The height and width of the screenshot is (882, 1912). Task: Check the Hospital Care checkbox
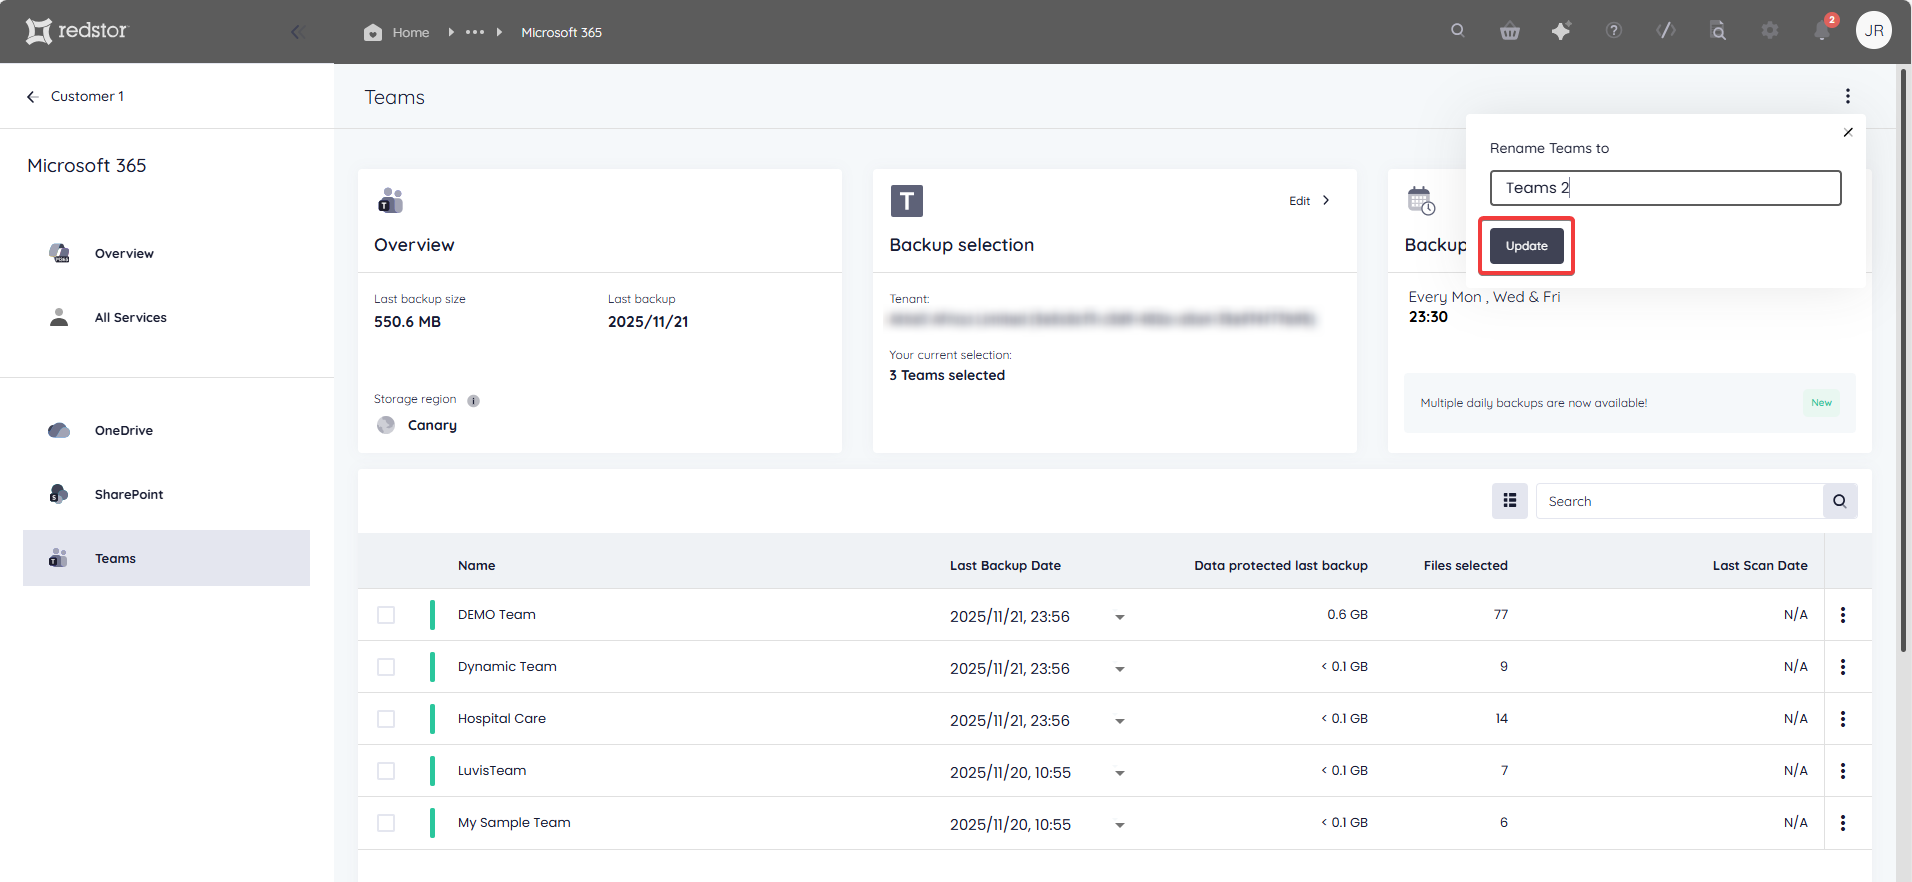tap(386, 719)
